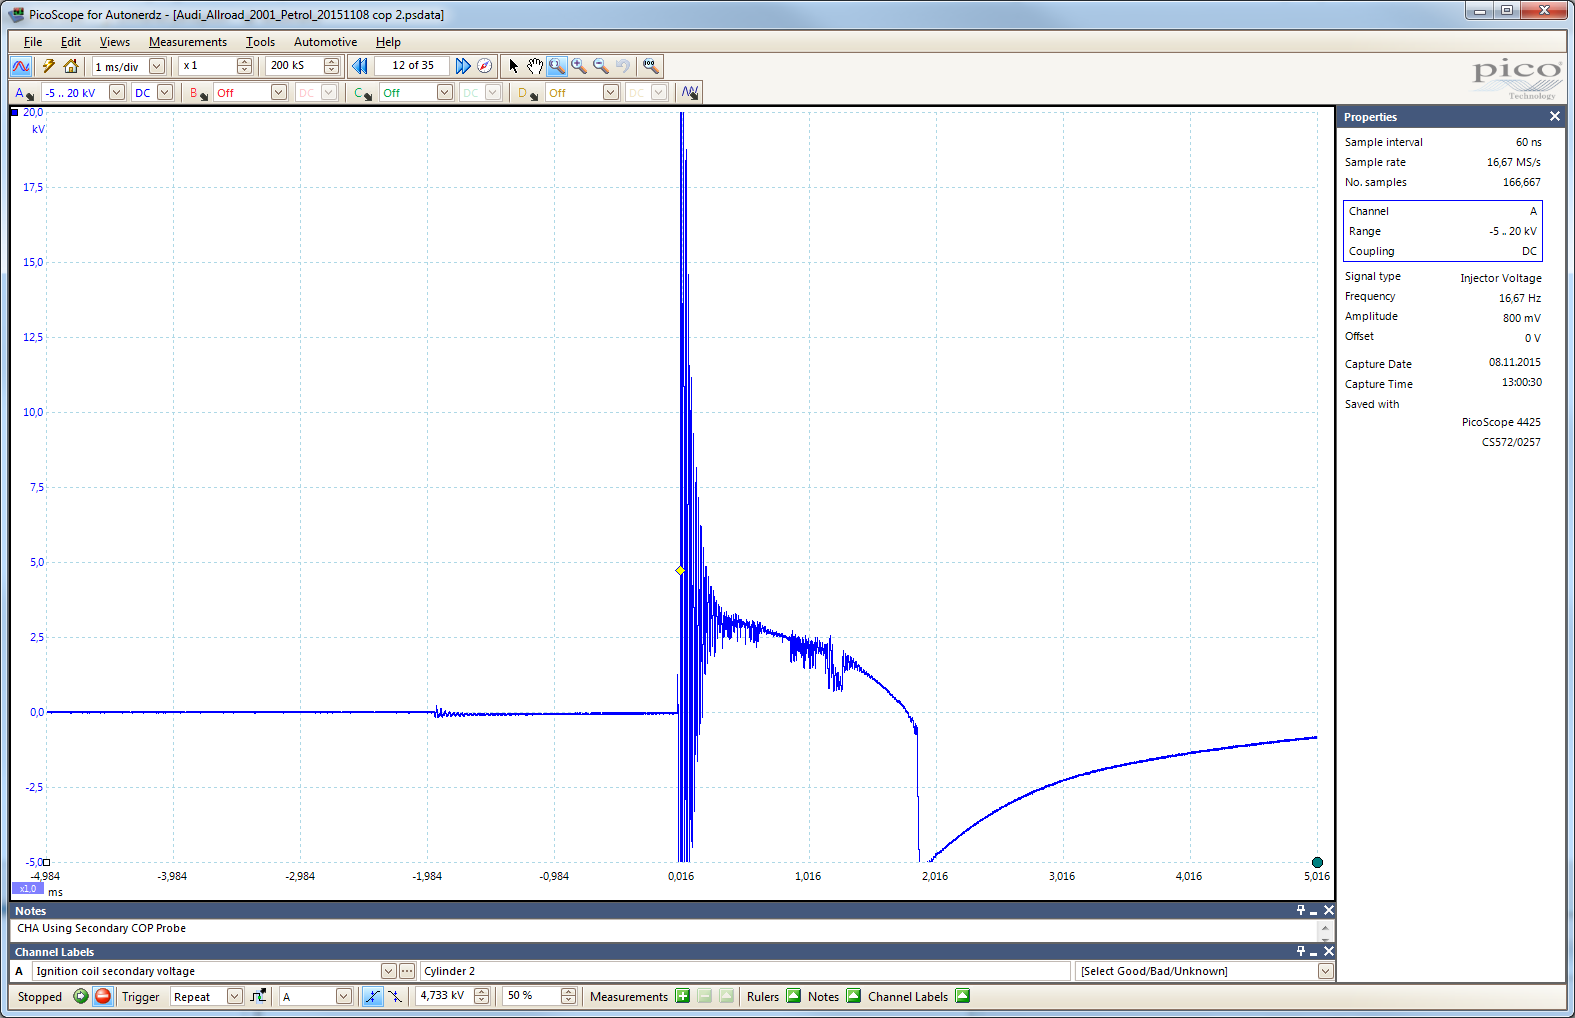Open channel label description dropdown arrow
The height and width of the screenshot is (1018, 1575).
(x=388, y=971)
